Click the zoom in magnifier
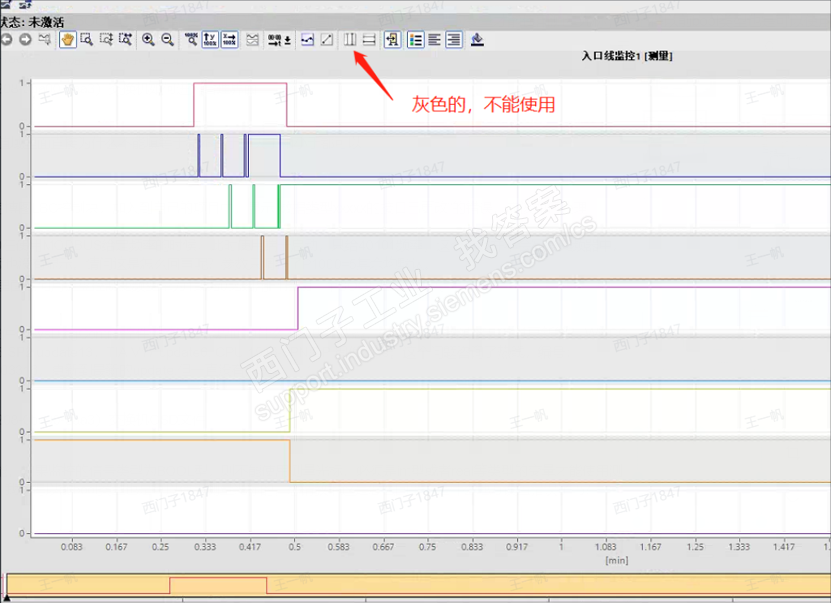Image resolution: width=831 pixels, height=603 pixels. [x=148, y=39]
